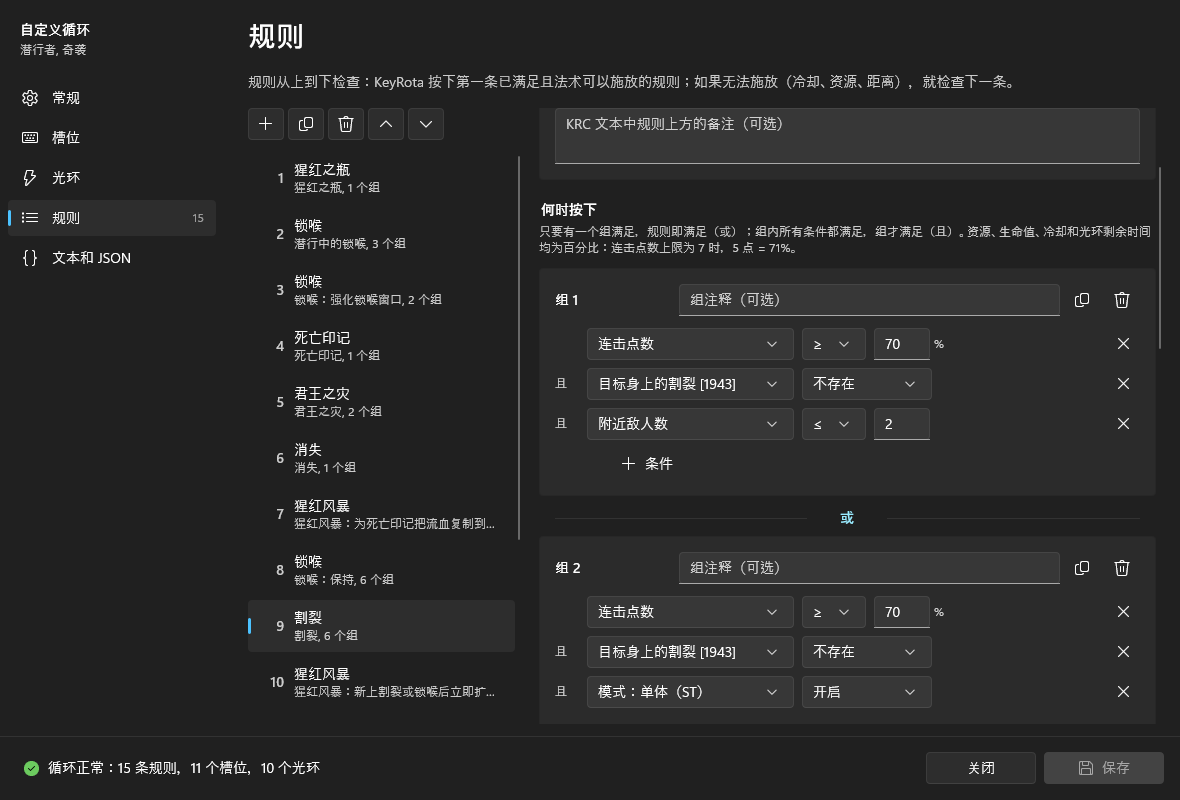Add a condition with + 条件 in 组 1
The image size is (1180, 800).
pos(647,464)
